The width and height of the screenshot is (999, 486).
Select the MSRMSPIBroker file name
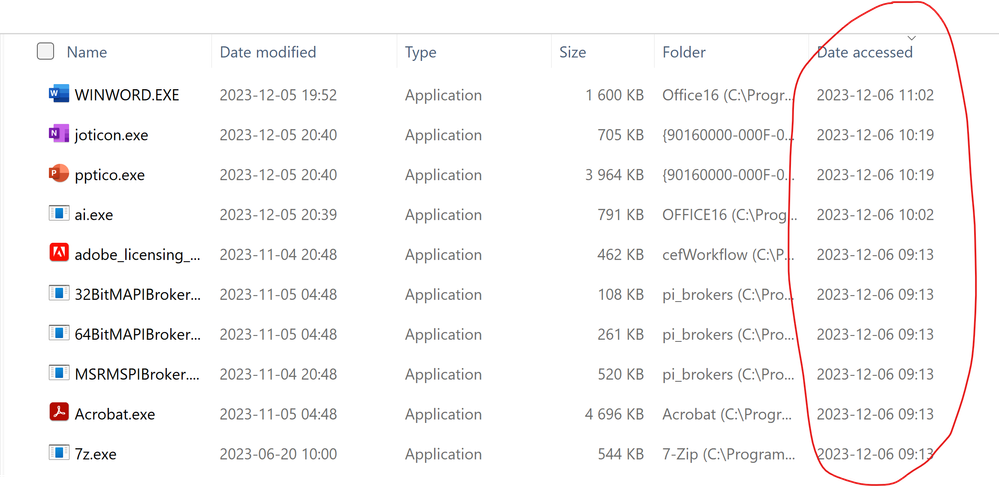click(137, 374)
